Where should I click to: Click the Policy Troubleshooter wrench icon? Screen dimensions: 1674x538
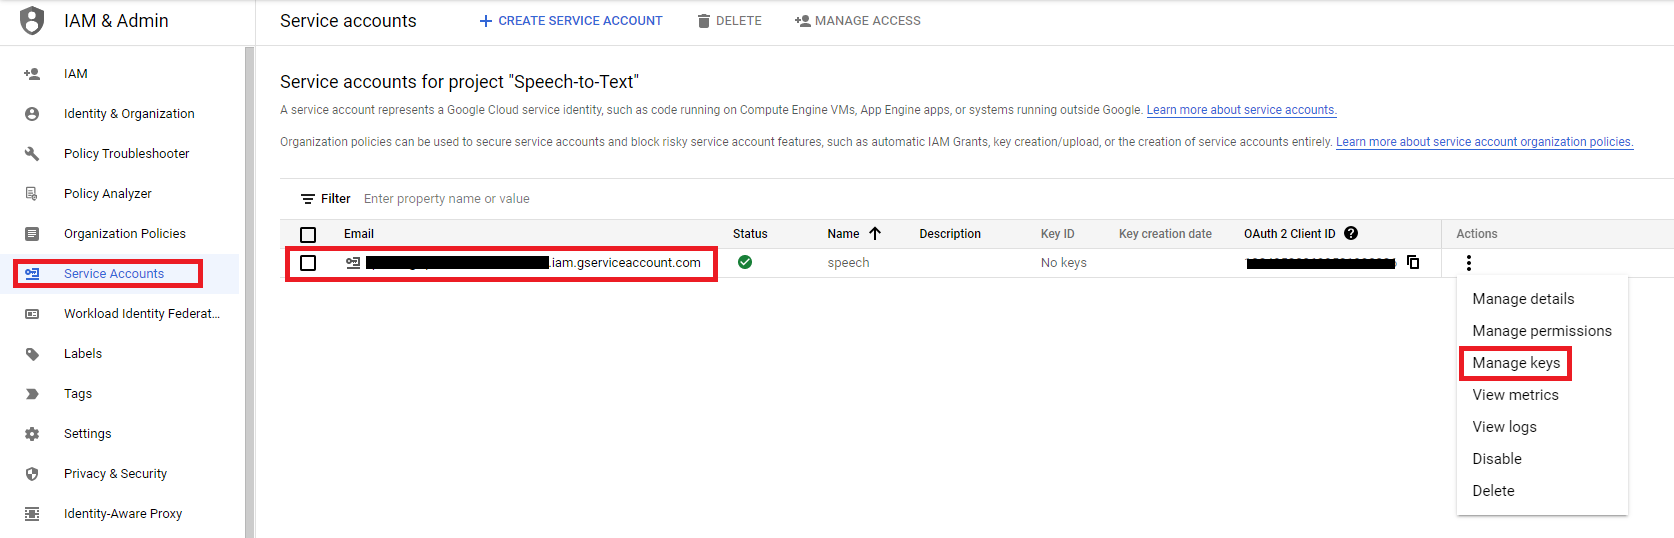(x=32, y=154)
